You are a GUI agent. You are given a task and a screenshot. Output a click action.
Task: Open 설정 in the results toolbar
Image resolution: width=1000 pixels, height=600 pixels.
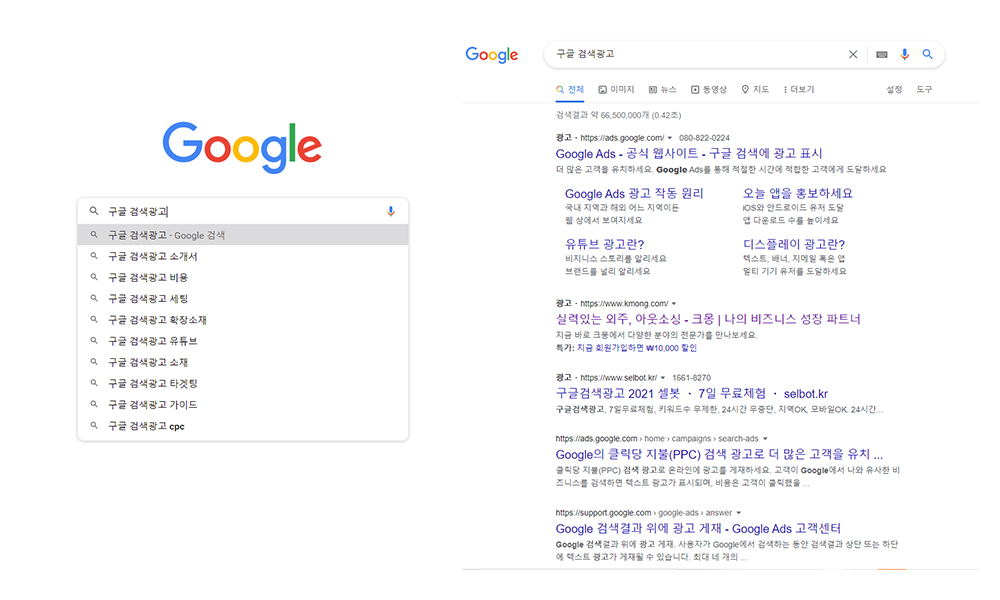[894, 90]
